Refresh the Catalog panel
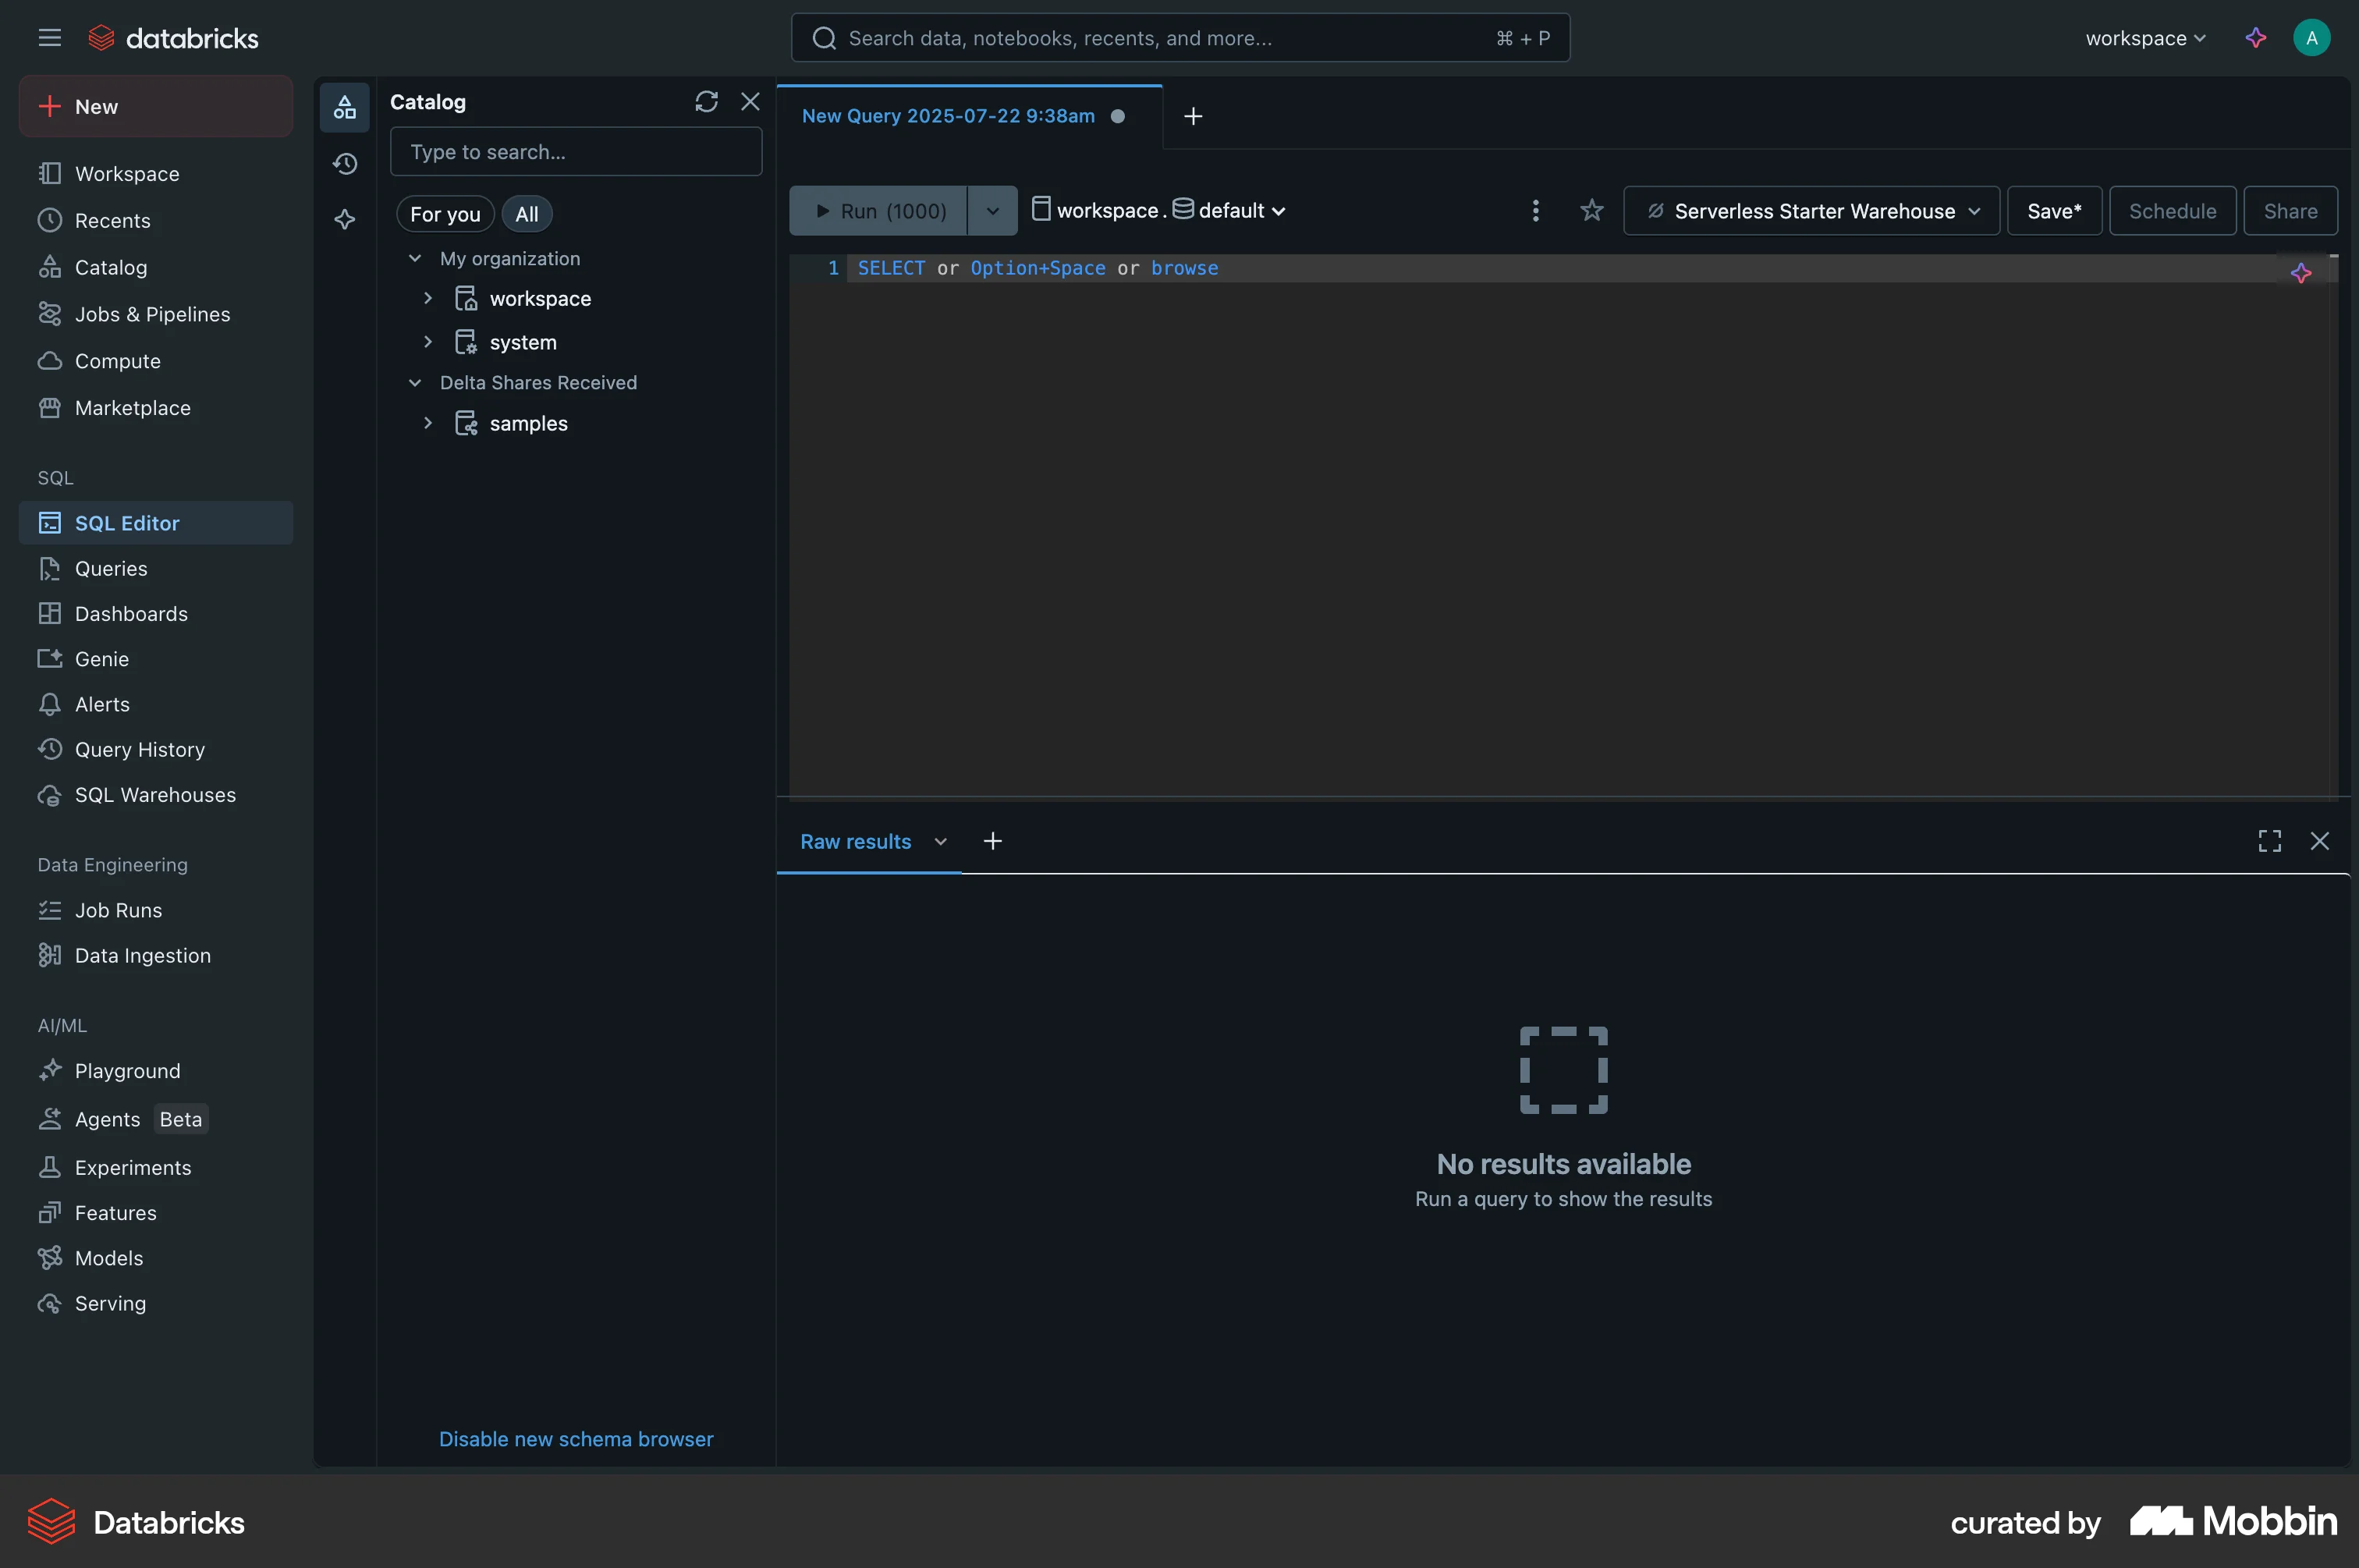The image size is (2359, 1568). pyautogui.click(x=706, y=102)
